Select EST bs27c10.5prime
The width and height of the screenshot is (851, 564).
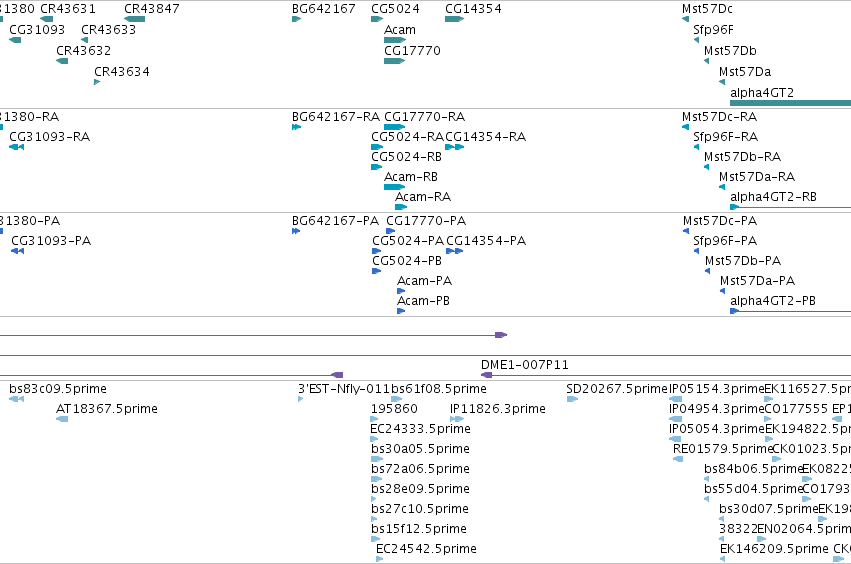click(x=420, y=510)
